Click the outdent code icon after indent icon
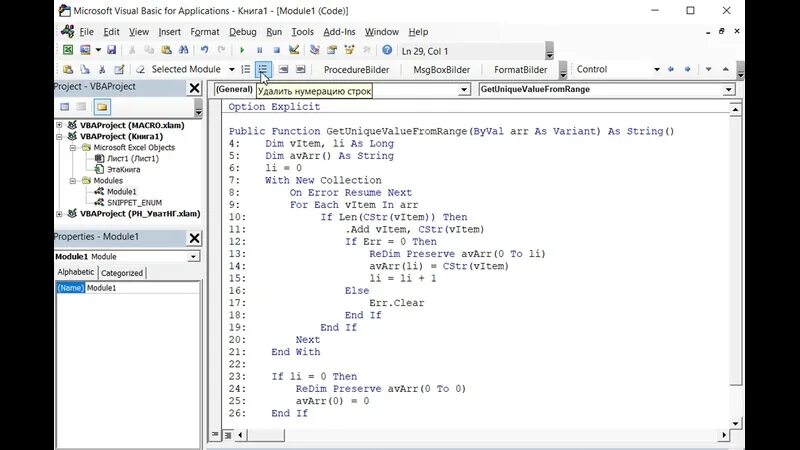 [x=301, y=69]
